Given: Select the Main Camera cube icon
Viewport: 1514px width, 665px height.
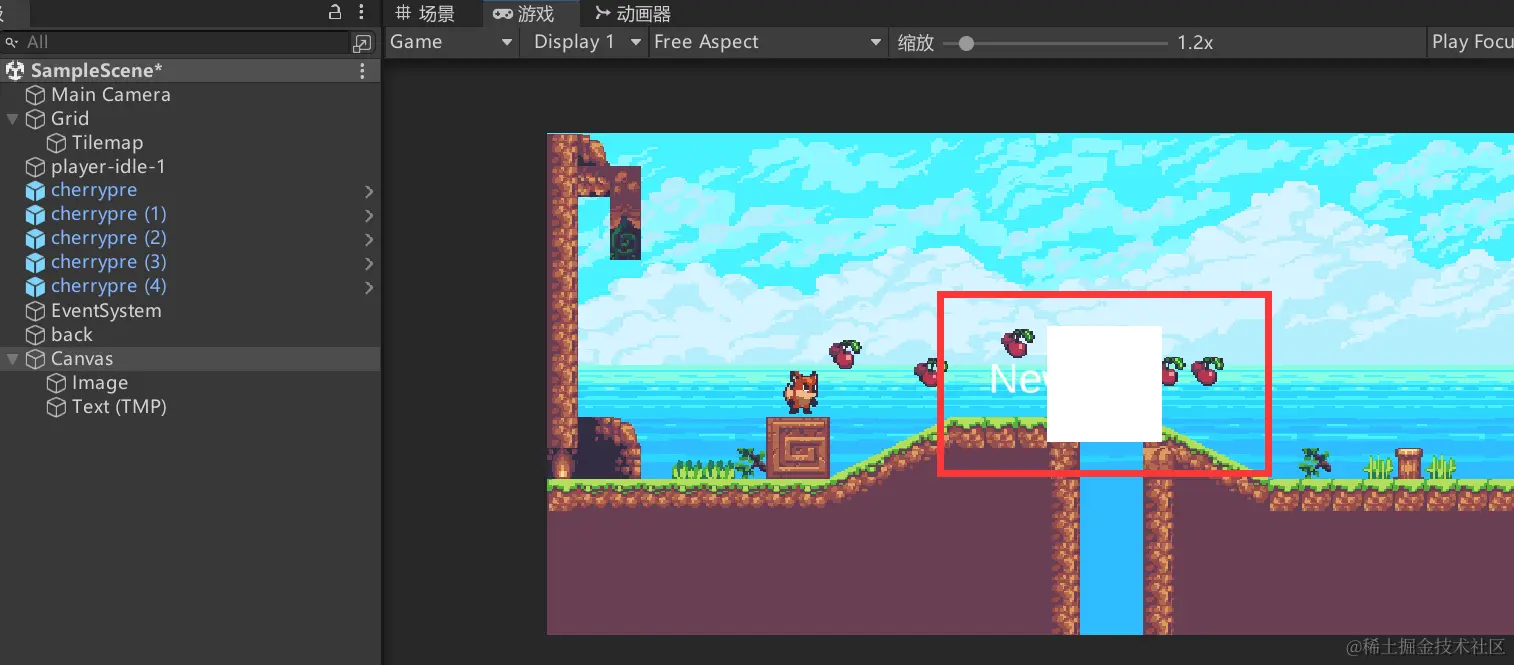Looking at the screenshot, I should tap(35, 95).
